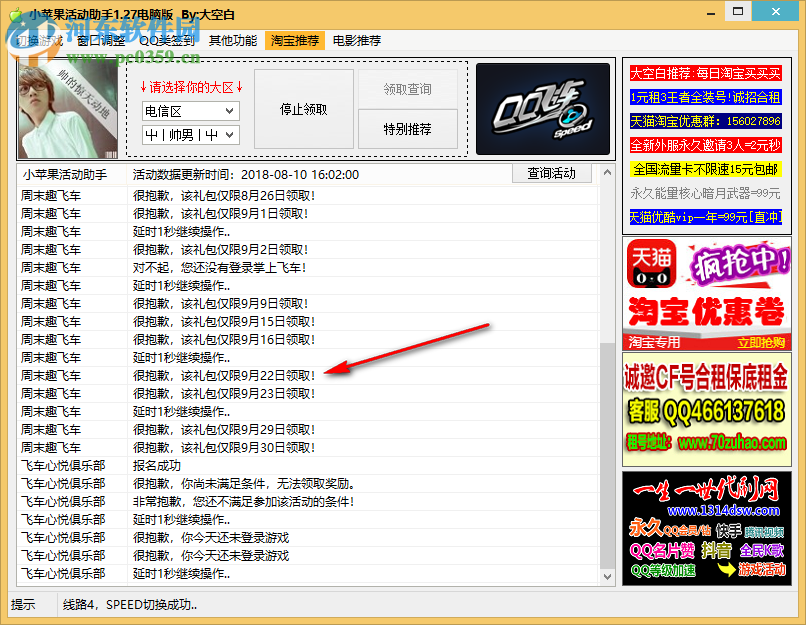806x625 pixels.
Task: Click the user avatar photo
Action: (68, 109)
